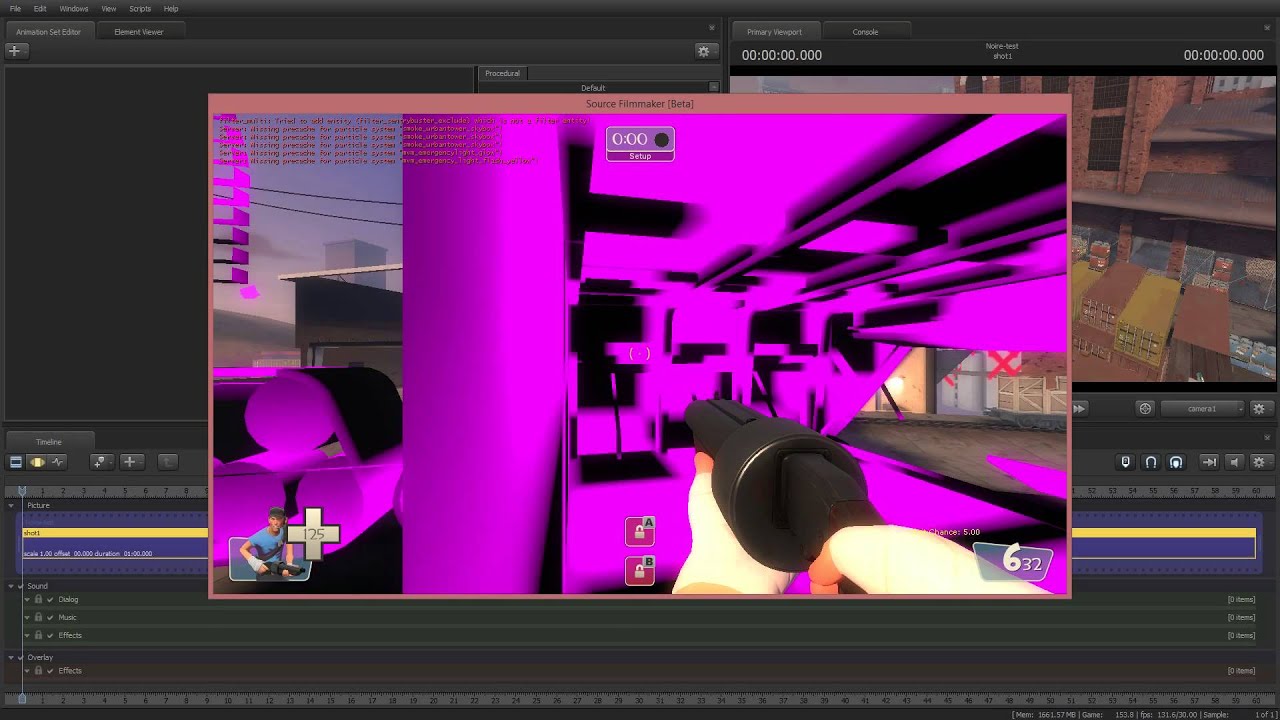
Task: Expand the Sound Effects track arrow
Action: [x=27, y=636]
